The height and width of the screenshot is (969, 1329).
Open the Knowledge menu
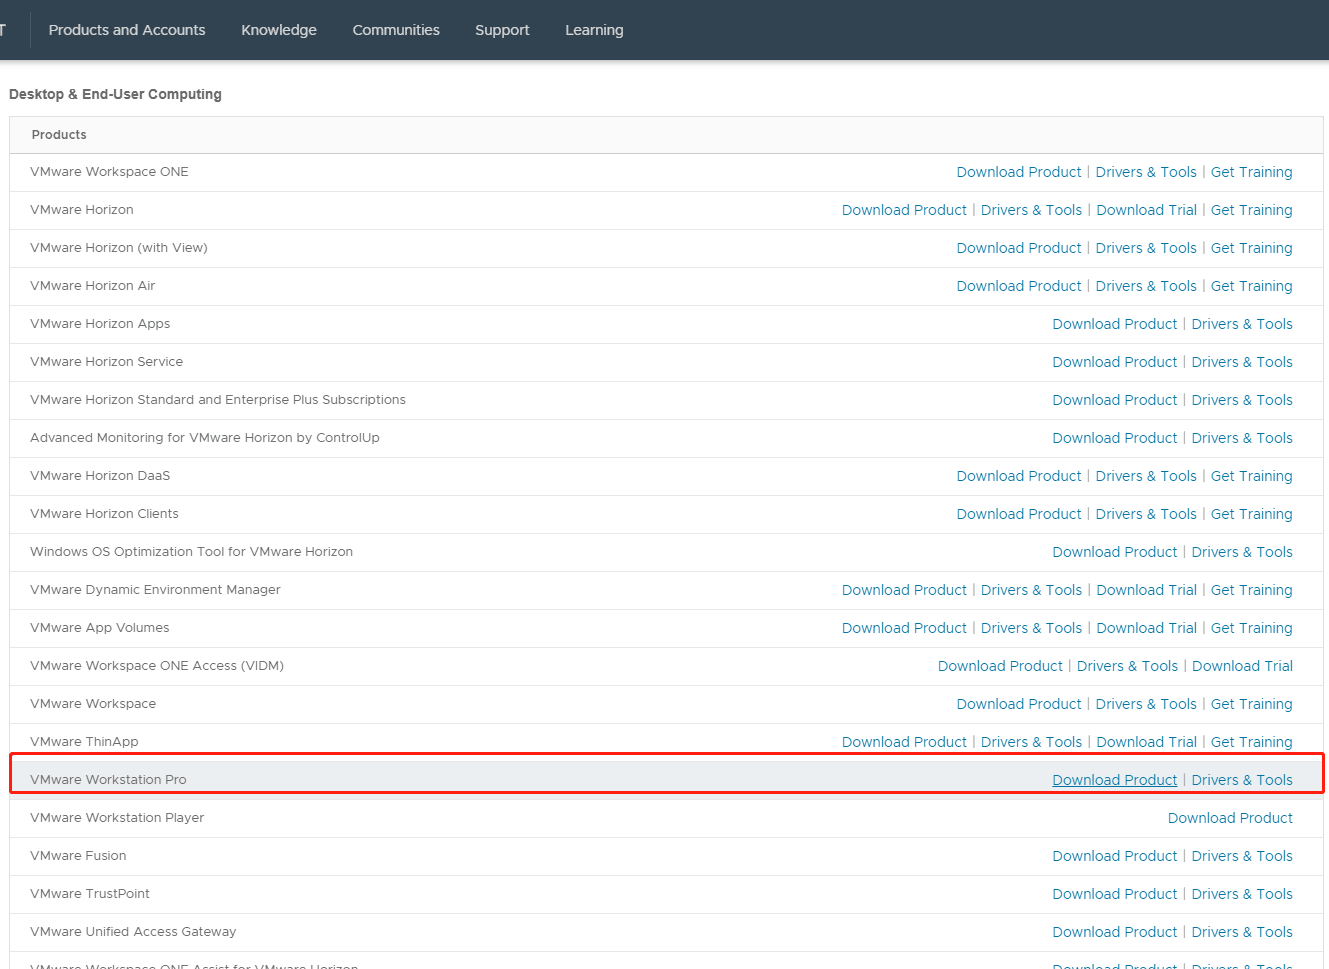click(279, 30)
